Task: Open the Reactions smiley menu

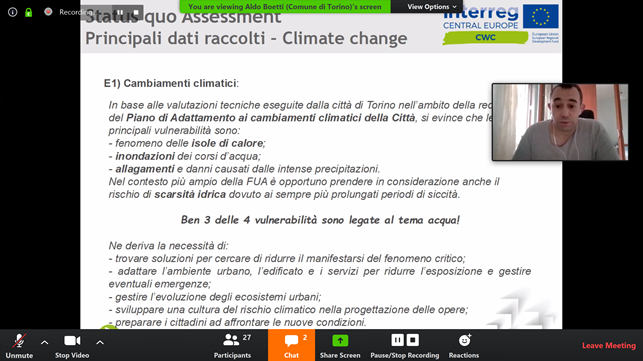Action: 464,340
